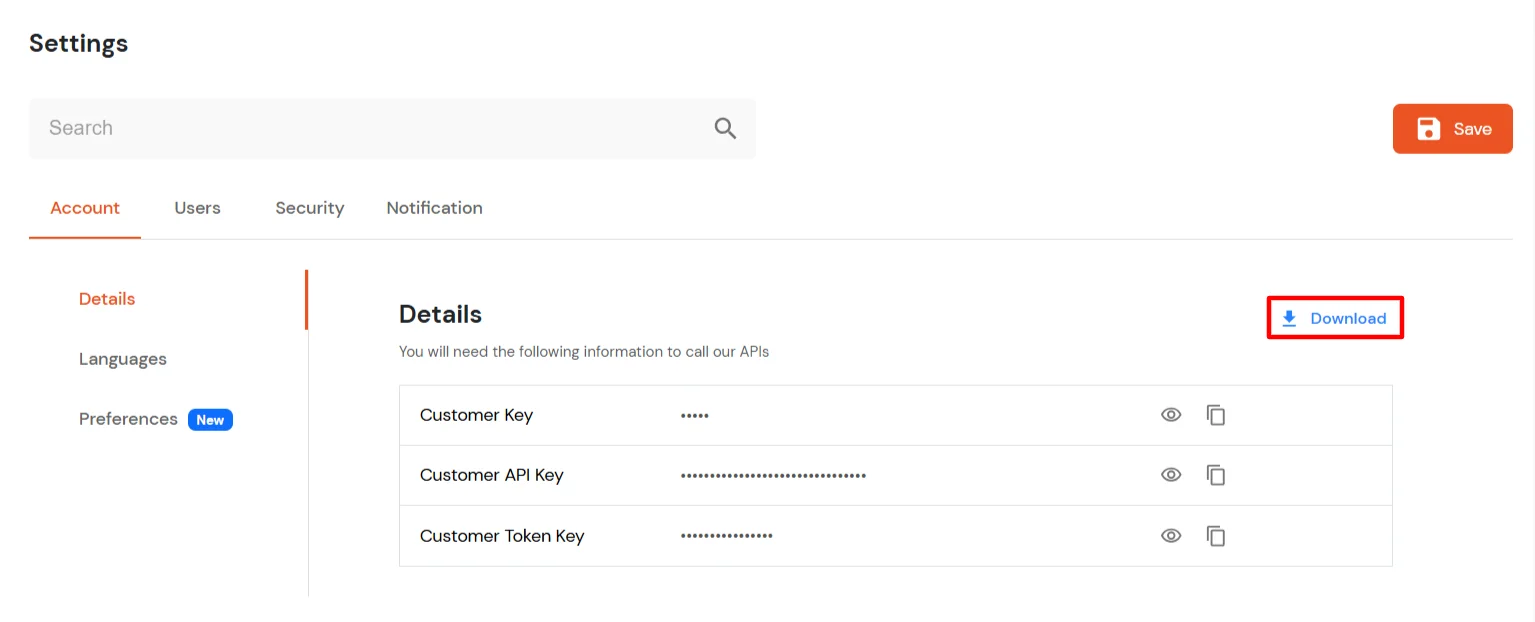
Task: Click the copy icon in the middle row
Action: pyautogui.click(x=1216, y=475)
